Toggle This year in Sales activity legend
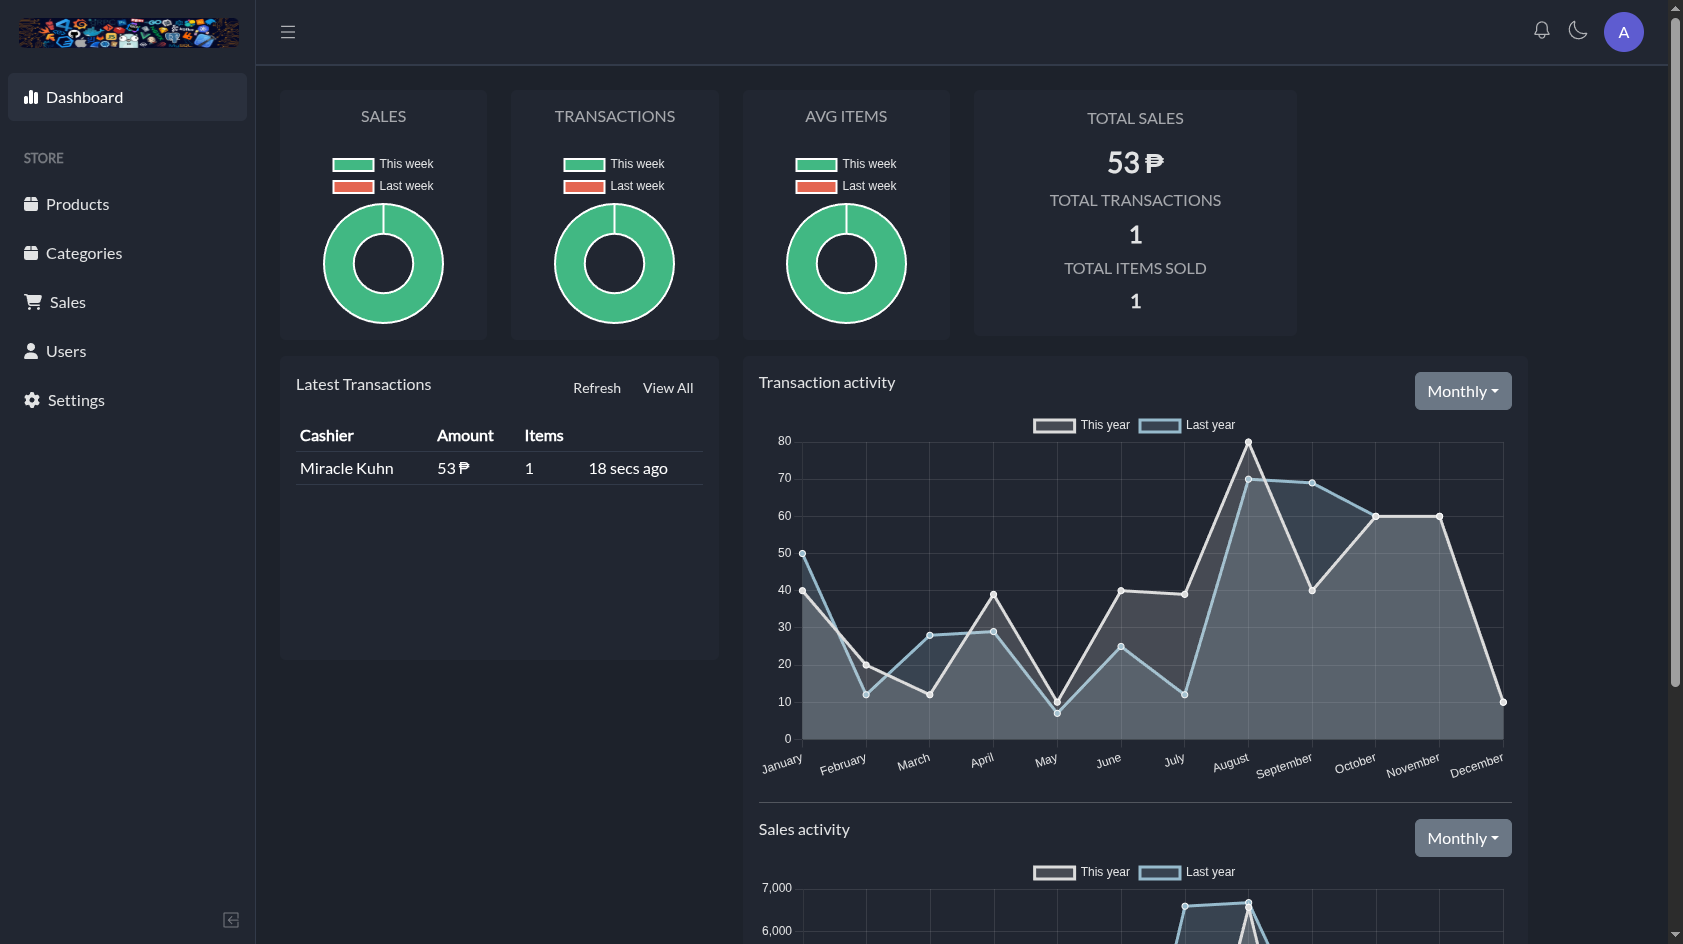Viewport: 1683px width, 944px height. 1081,872
